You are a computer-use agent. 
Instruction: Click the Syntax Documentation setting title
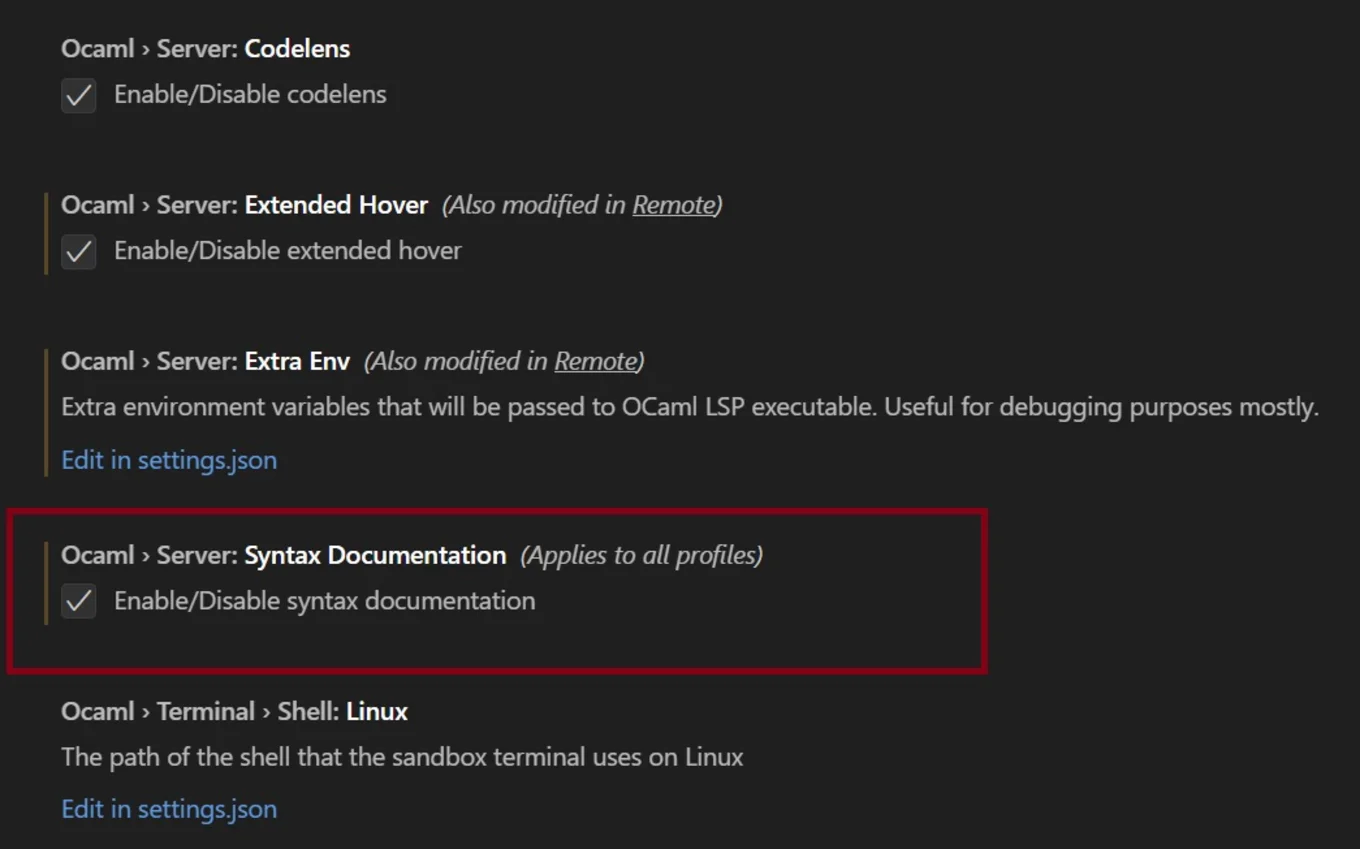pyautogui.click(x=283, y=555)
